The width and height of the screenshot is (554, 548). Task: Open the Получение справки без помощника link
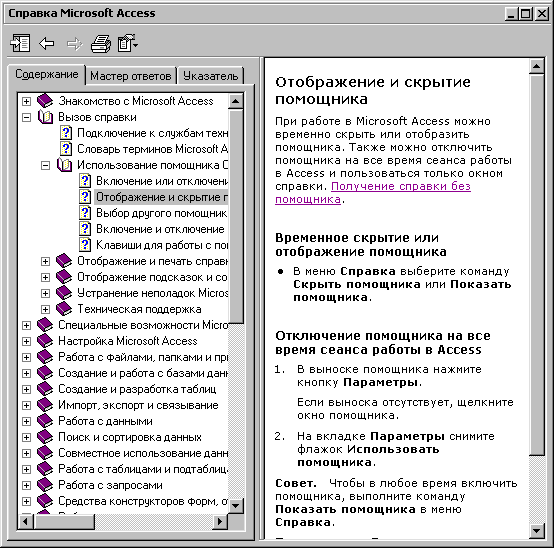[373, 193]
